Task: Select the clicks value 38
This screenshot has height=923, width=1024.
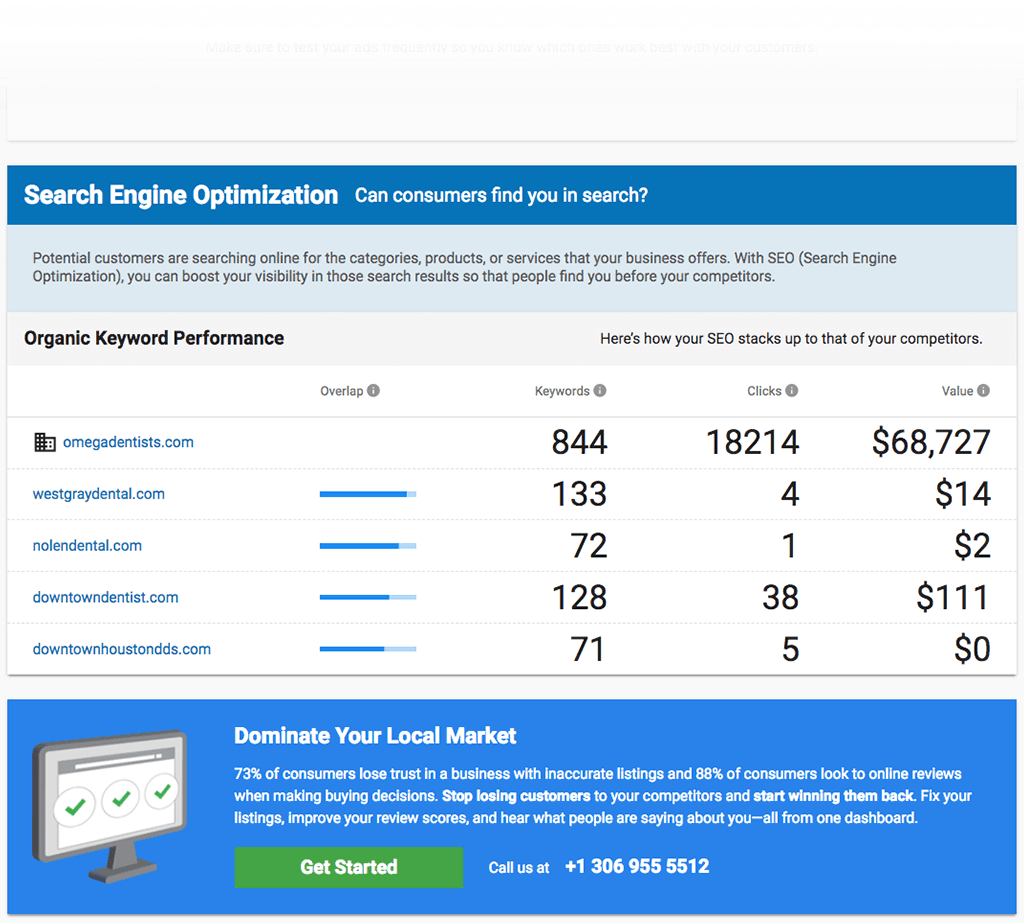Action: 780,597
